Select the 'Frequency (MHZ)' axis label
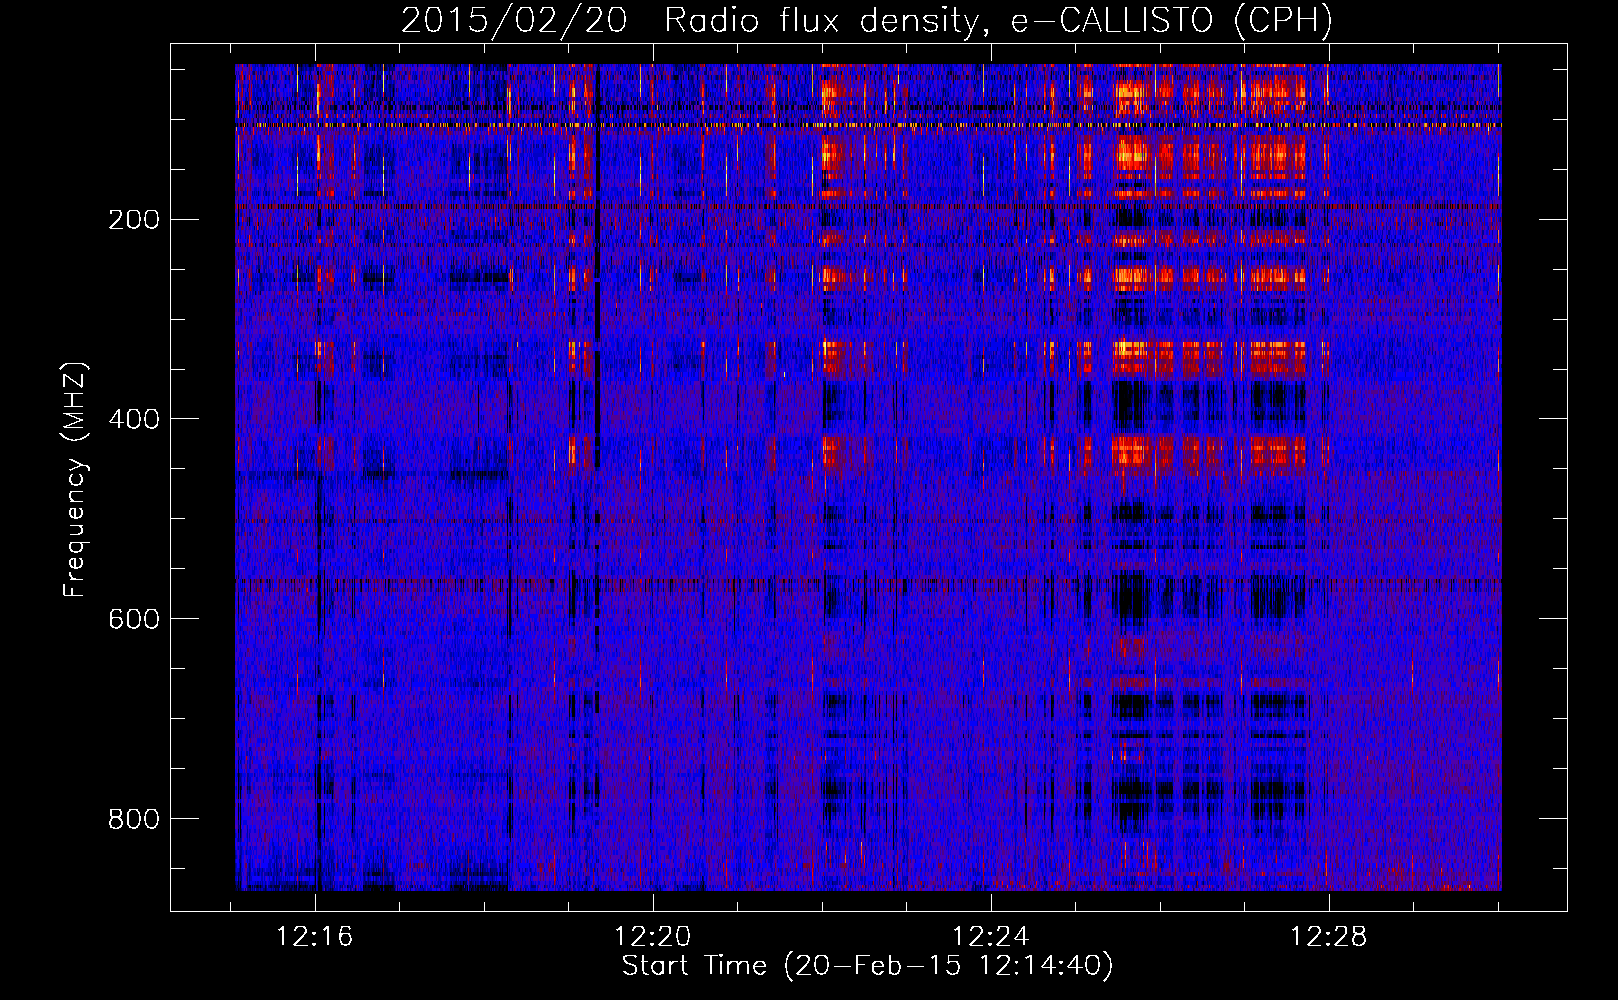Screen dimensions: 1618x1000 tap(75, 480)
